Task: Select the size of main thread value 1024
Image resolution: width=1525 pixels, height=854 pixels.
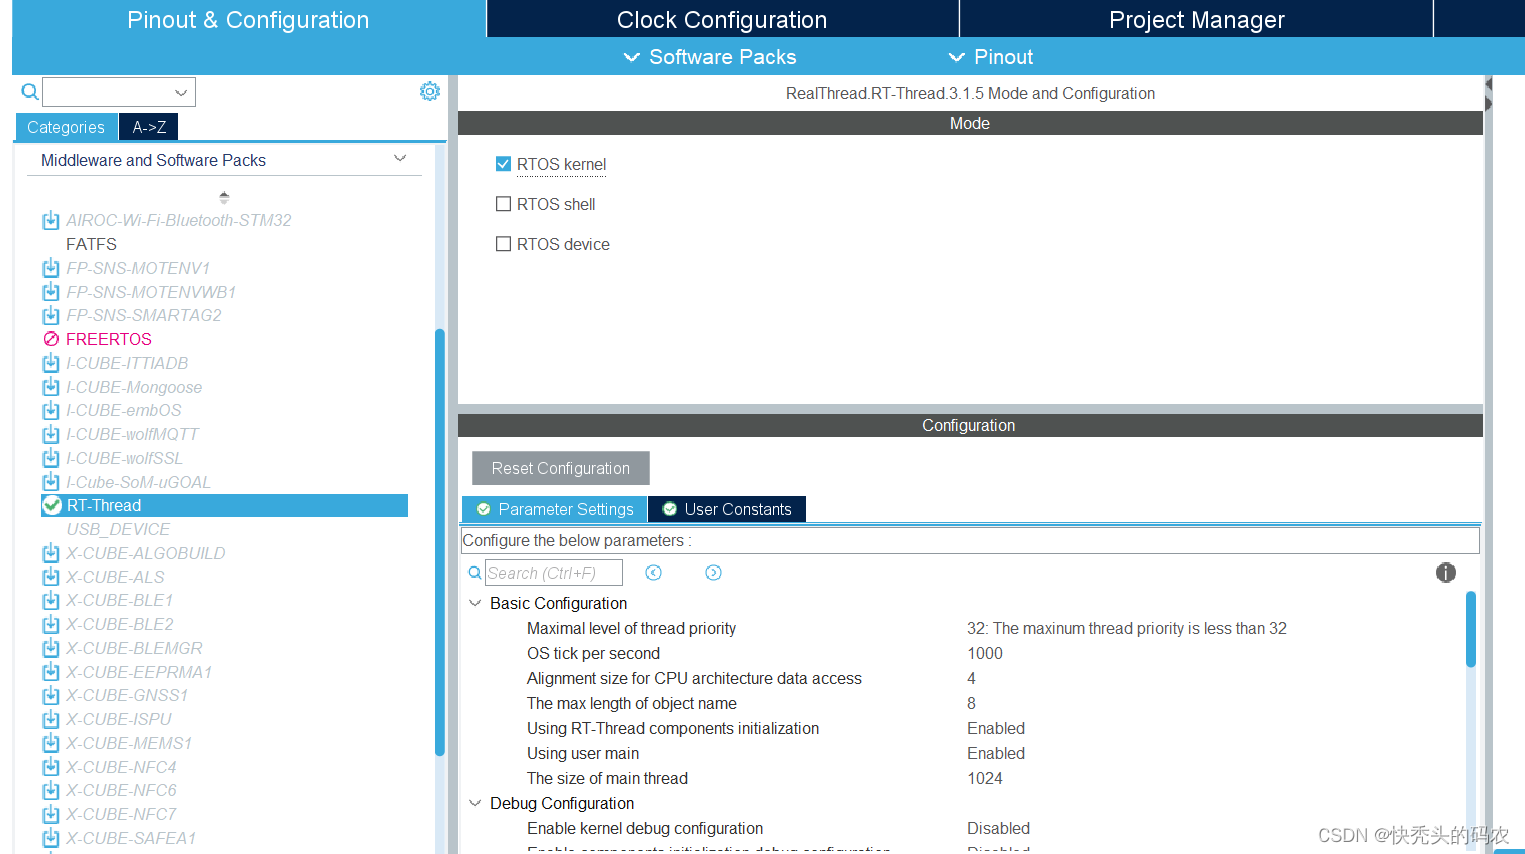Action: tap(985, 778)
